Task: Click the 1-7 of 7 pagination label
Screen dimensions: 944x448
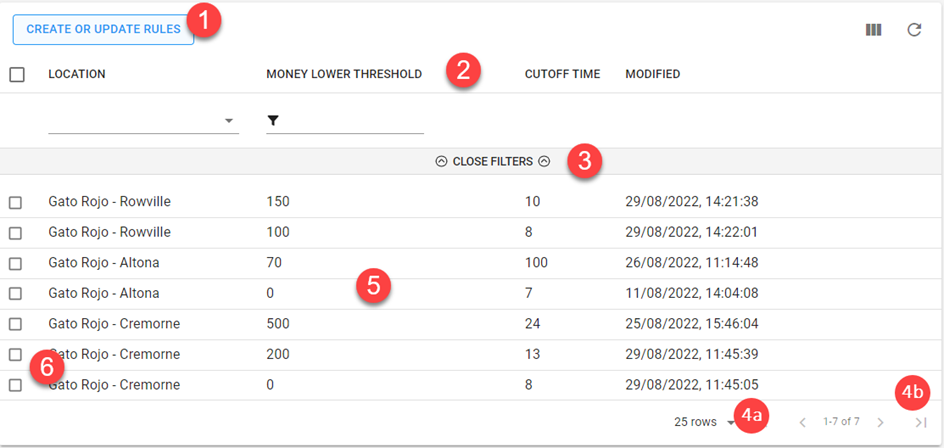Action: [x=841, y=422]
